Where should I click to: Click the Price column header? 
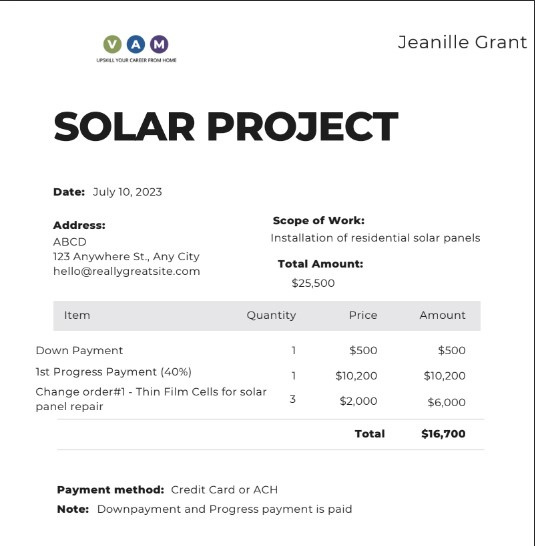[363, 315]
